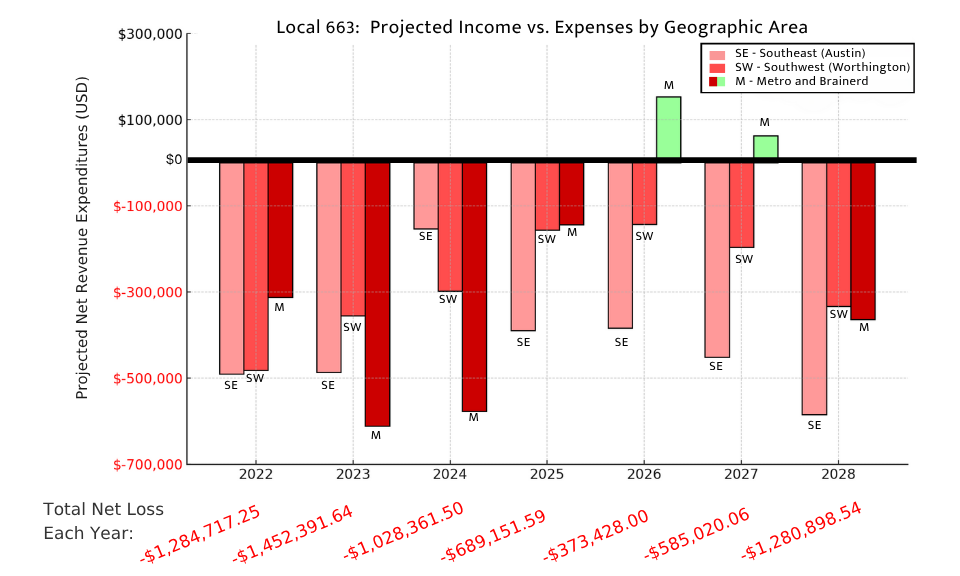This screenshot has width=960, height=576.
Task: Pick the SW bar for 2027
Action: (741, 204)
